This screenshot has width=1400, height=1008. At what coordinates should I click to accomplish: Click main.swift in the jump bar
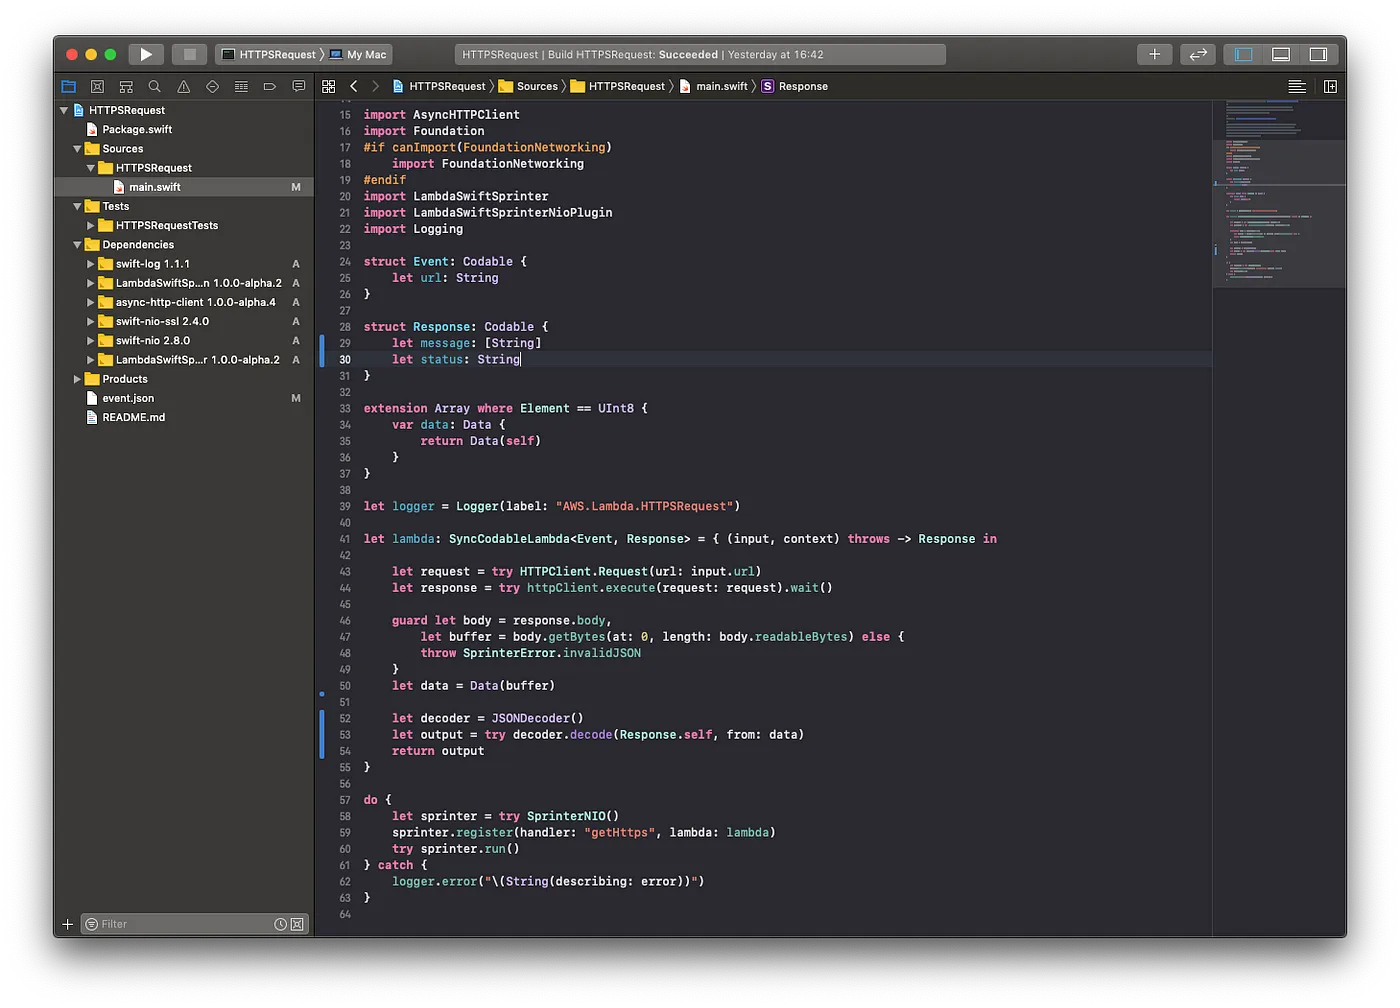point(713,87)
